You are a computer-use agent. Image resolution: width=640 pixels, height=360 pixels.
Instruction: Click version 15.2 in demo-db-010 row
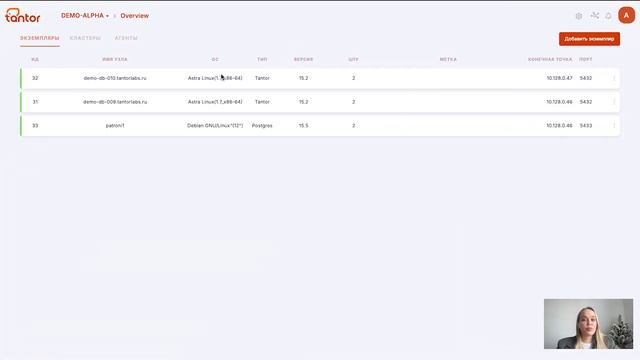[303, 78]
